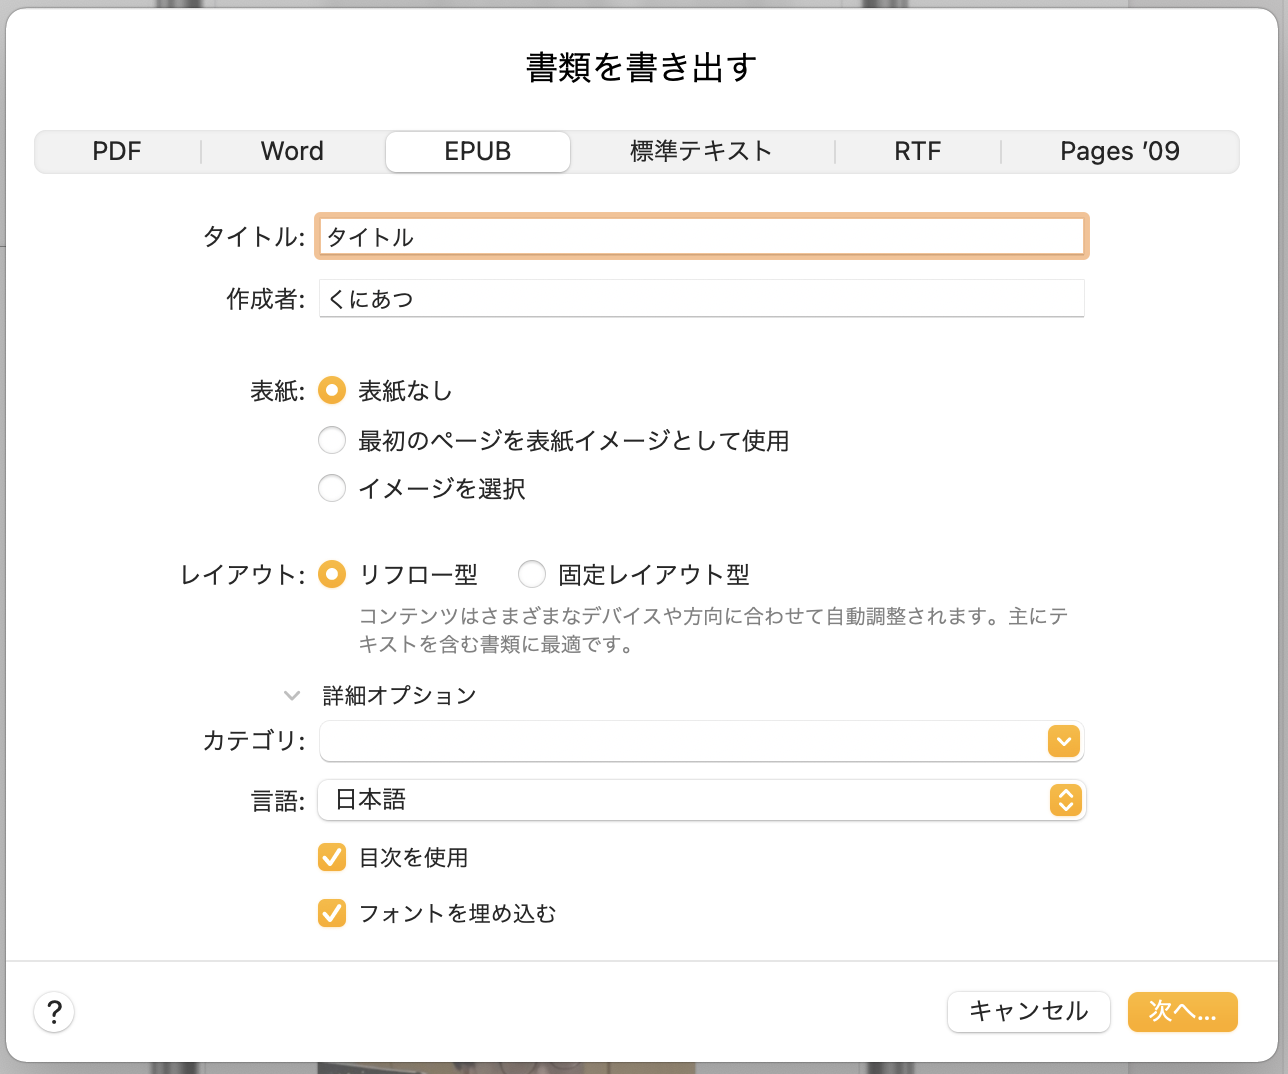Viewport: 1288px width, 1074px height.
Task: Switch layout to 固定レイアウト型
Action: 531,573
